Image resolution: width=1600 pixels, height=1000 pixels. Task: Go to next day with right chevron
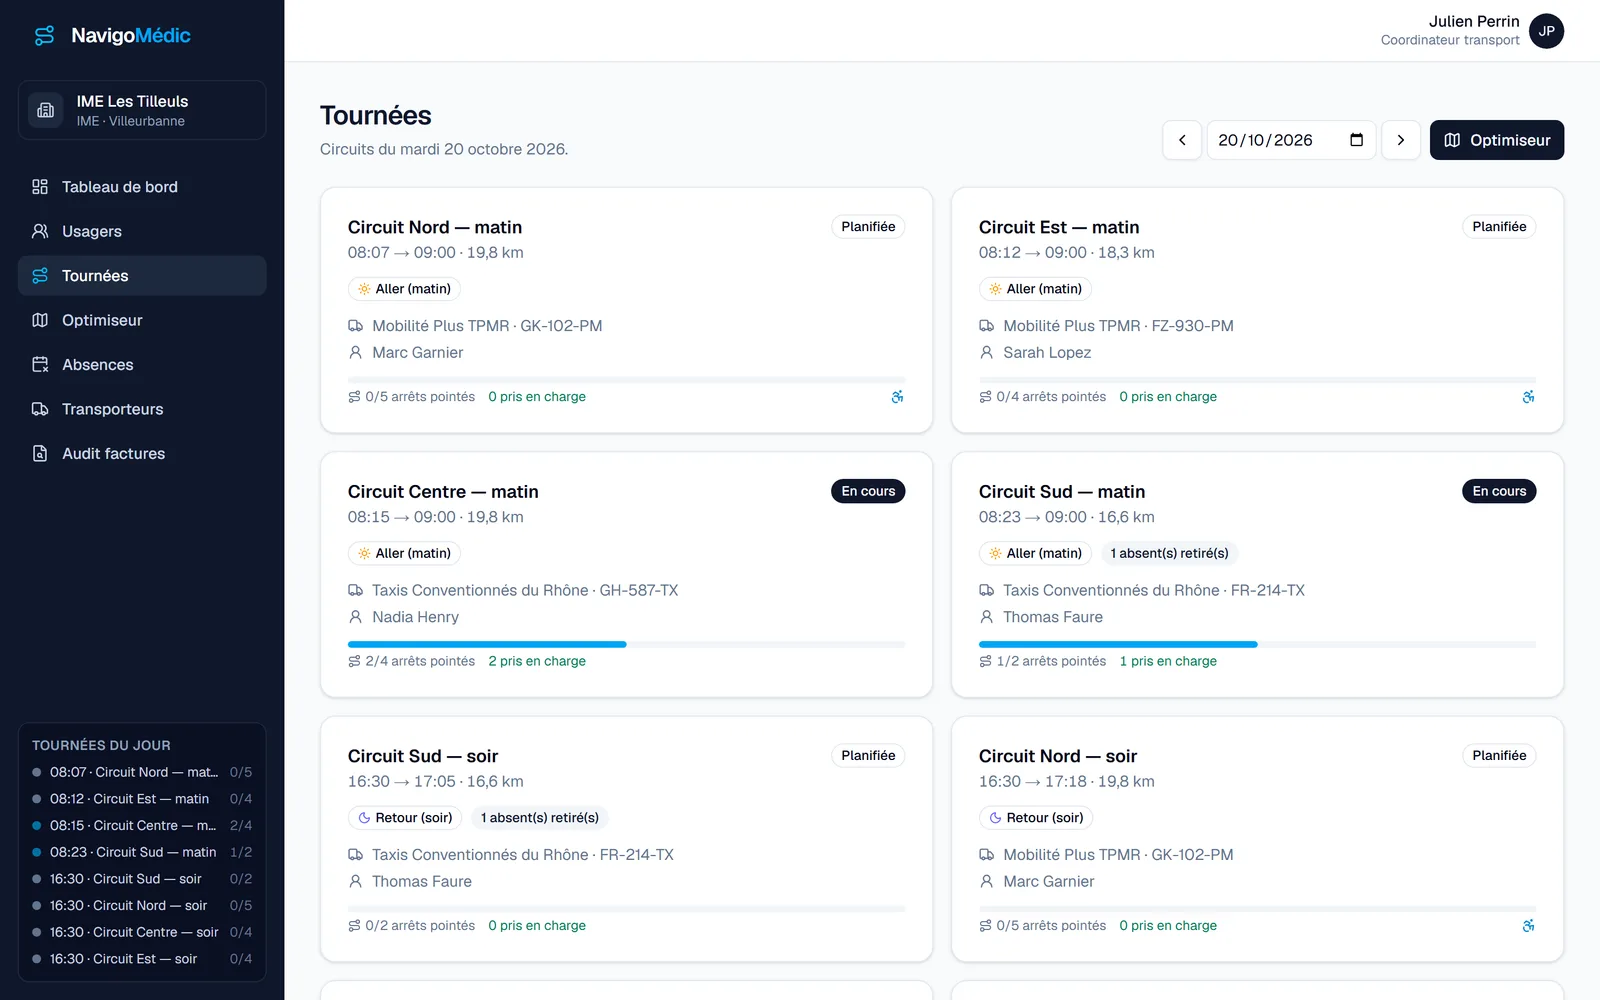pos(1401,140)
